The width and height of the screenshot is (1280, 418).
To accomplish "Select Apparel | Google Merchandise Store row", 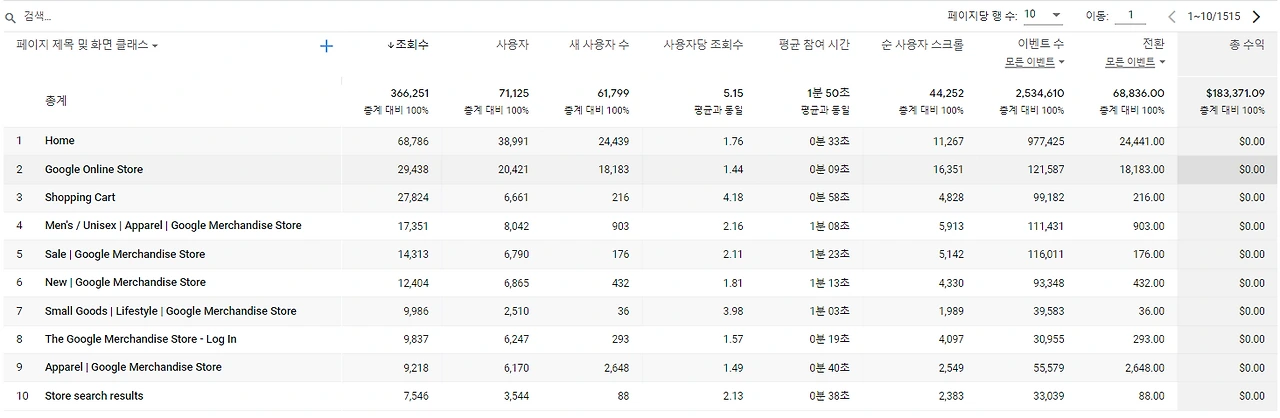I will (133, 367).
